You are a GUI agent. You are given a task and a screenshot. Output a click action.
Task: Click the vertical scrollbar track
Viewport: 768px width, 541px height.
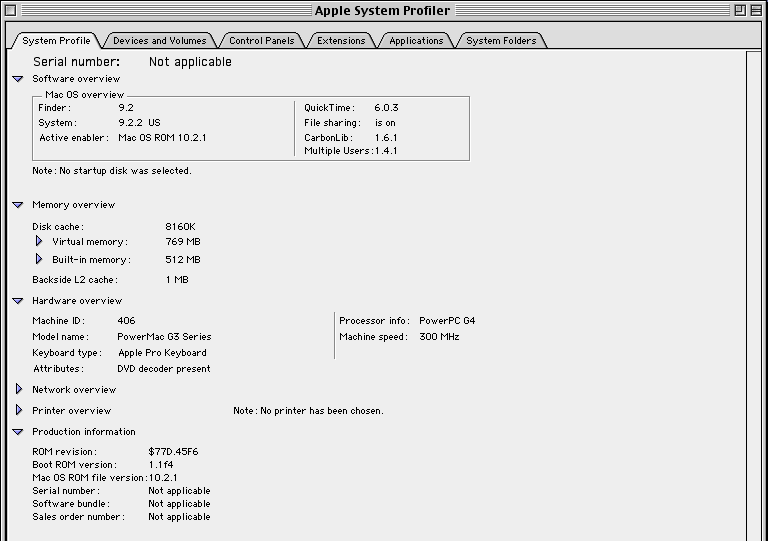pos(754,294)
